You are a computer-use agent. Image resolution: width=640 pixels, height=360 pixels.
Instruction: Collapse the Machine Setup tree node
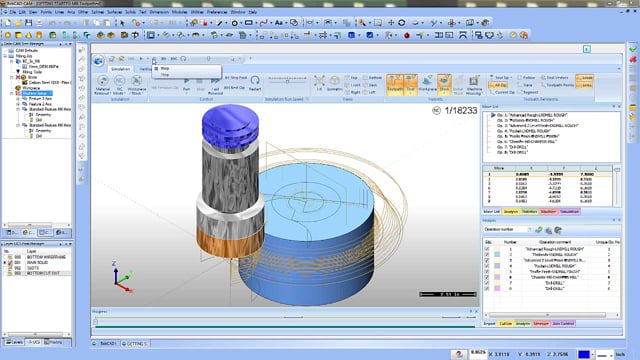(12, 93)
